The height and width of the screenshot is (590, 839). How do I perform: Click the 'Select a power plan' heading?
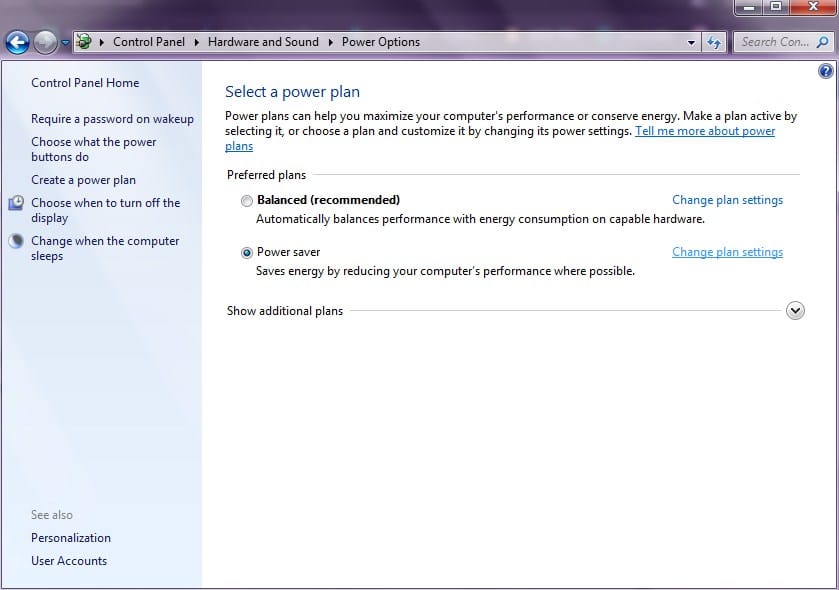pos(292,92)
